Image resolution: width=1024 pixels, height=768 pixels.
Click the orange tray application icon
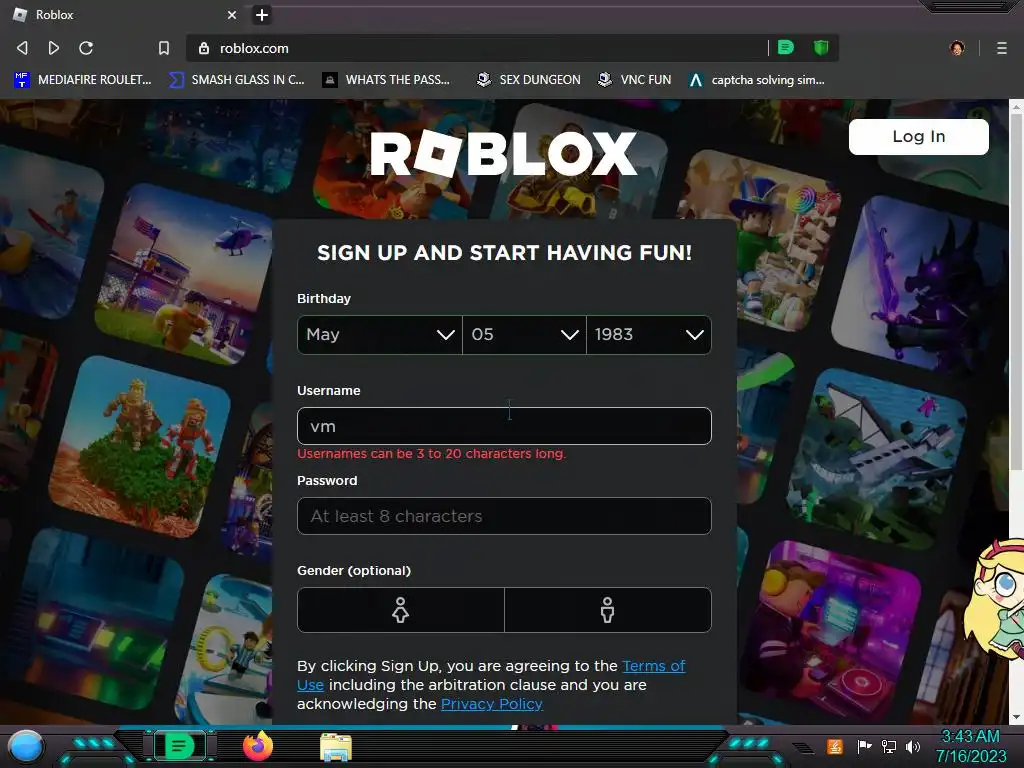(835, 746)
